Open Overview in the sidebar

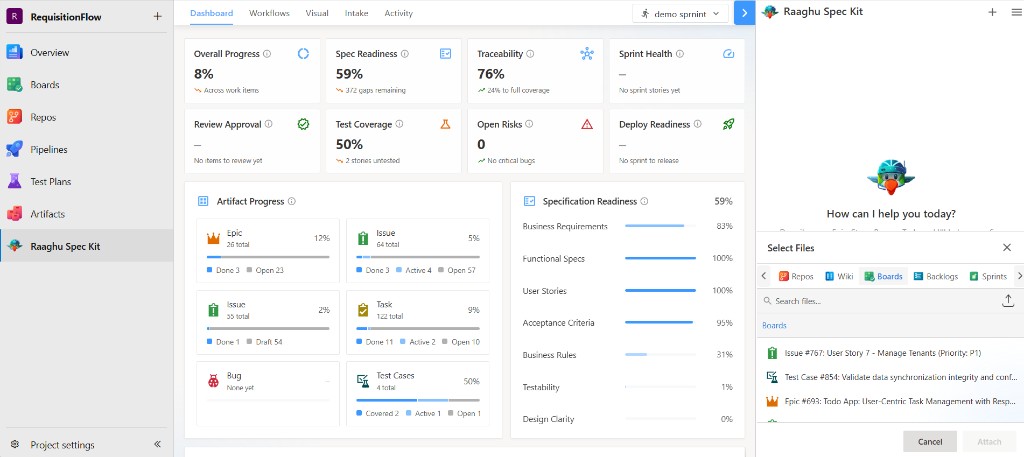(x=86, y=53)
